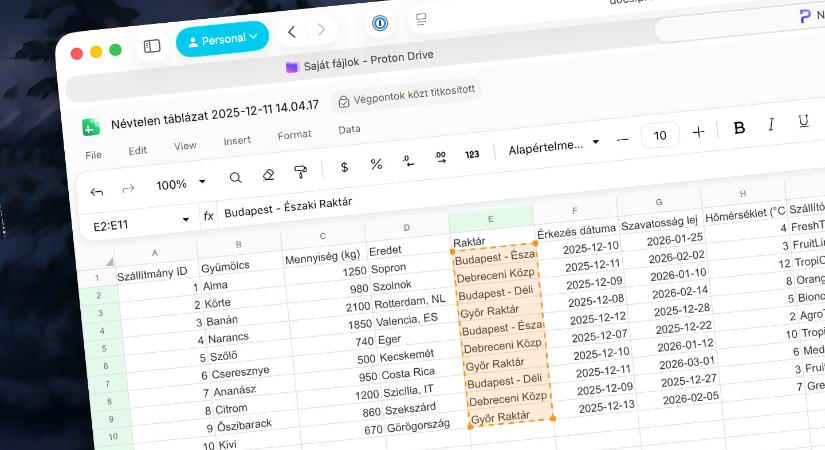This screenshot has width=825, height=450.
Task: Click the redo arrow icon
Action: [x=128, y=189]
